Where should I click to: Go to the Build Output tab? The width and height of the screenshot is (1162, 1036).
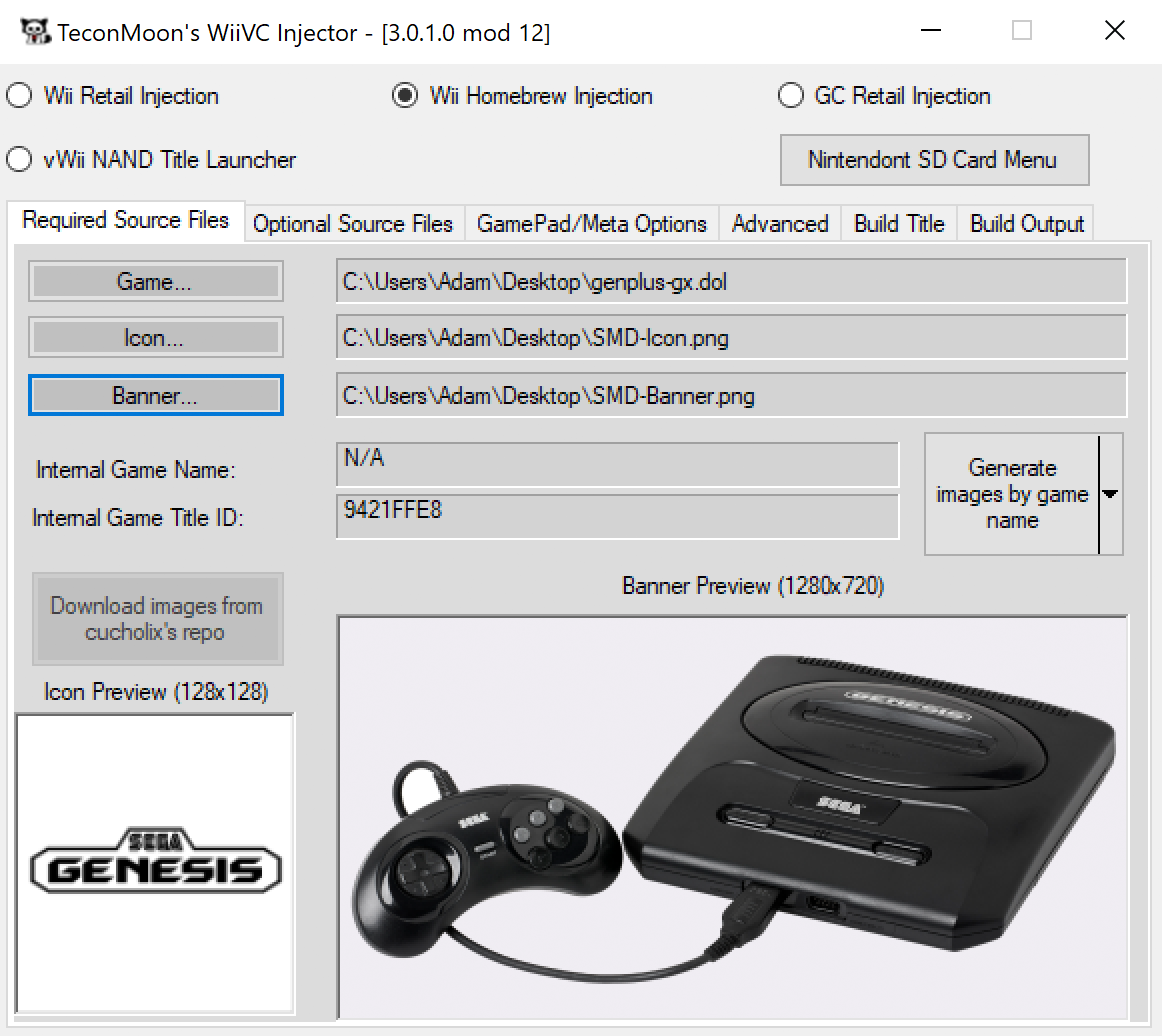[x=1026, y=224]
